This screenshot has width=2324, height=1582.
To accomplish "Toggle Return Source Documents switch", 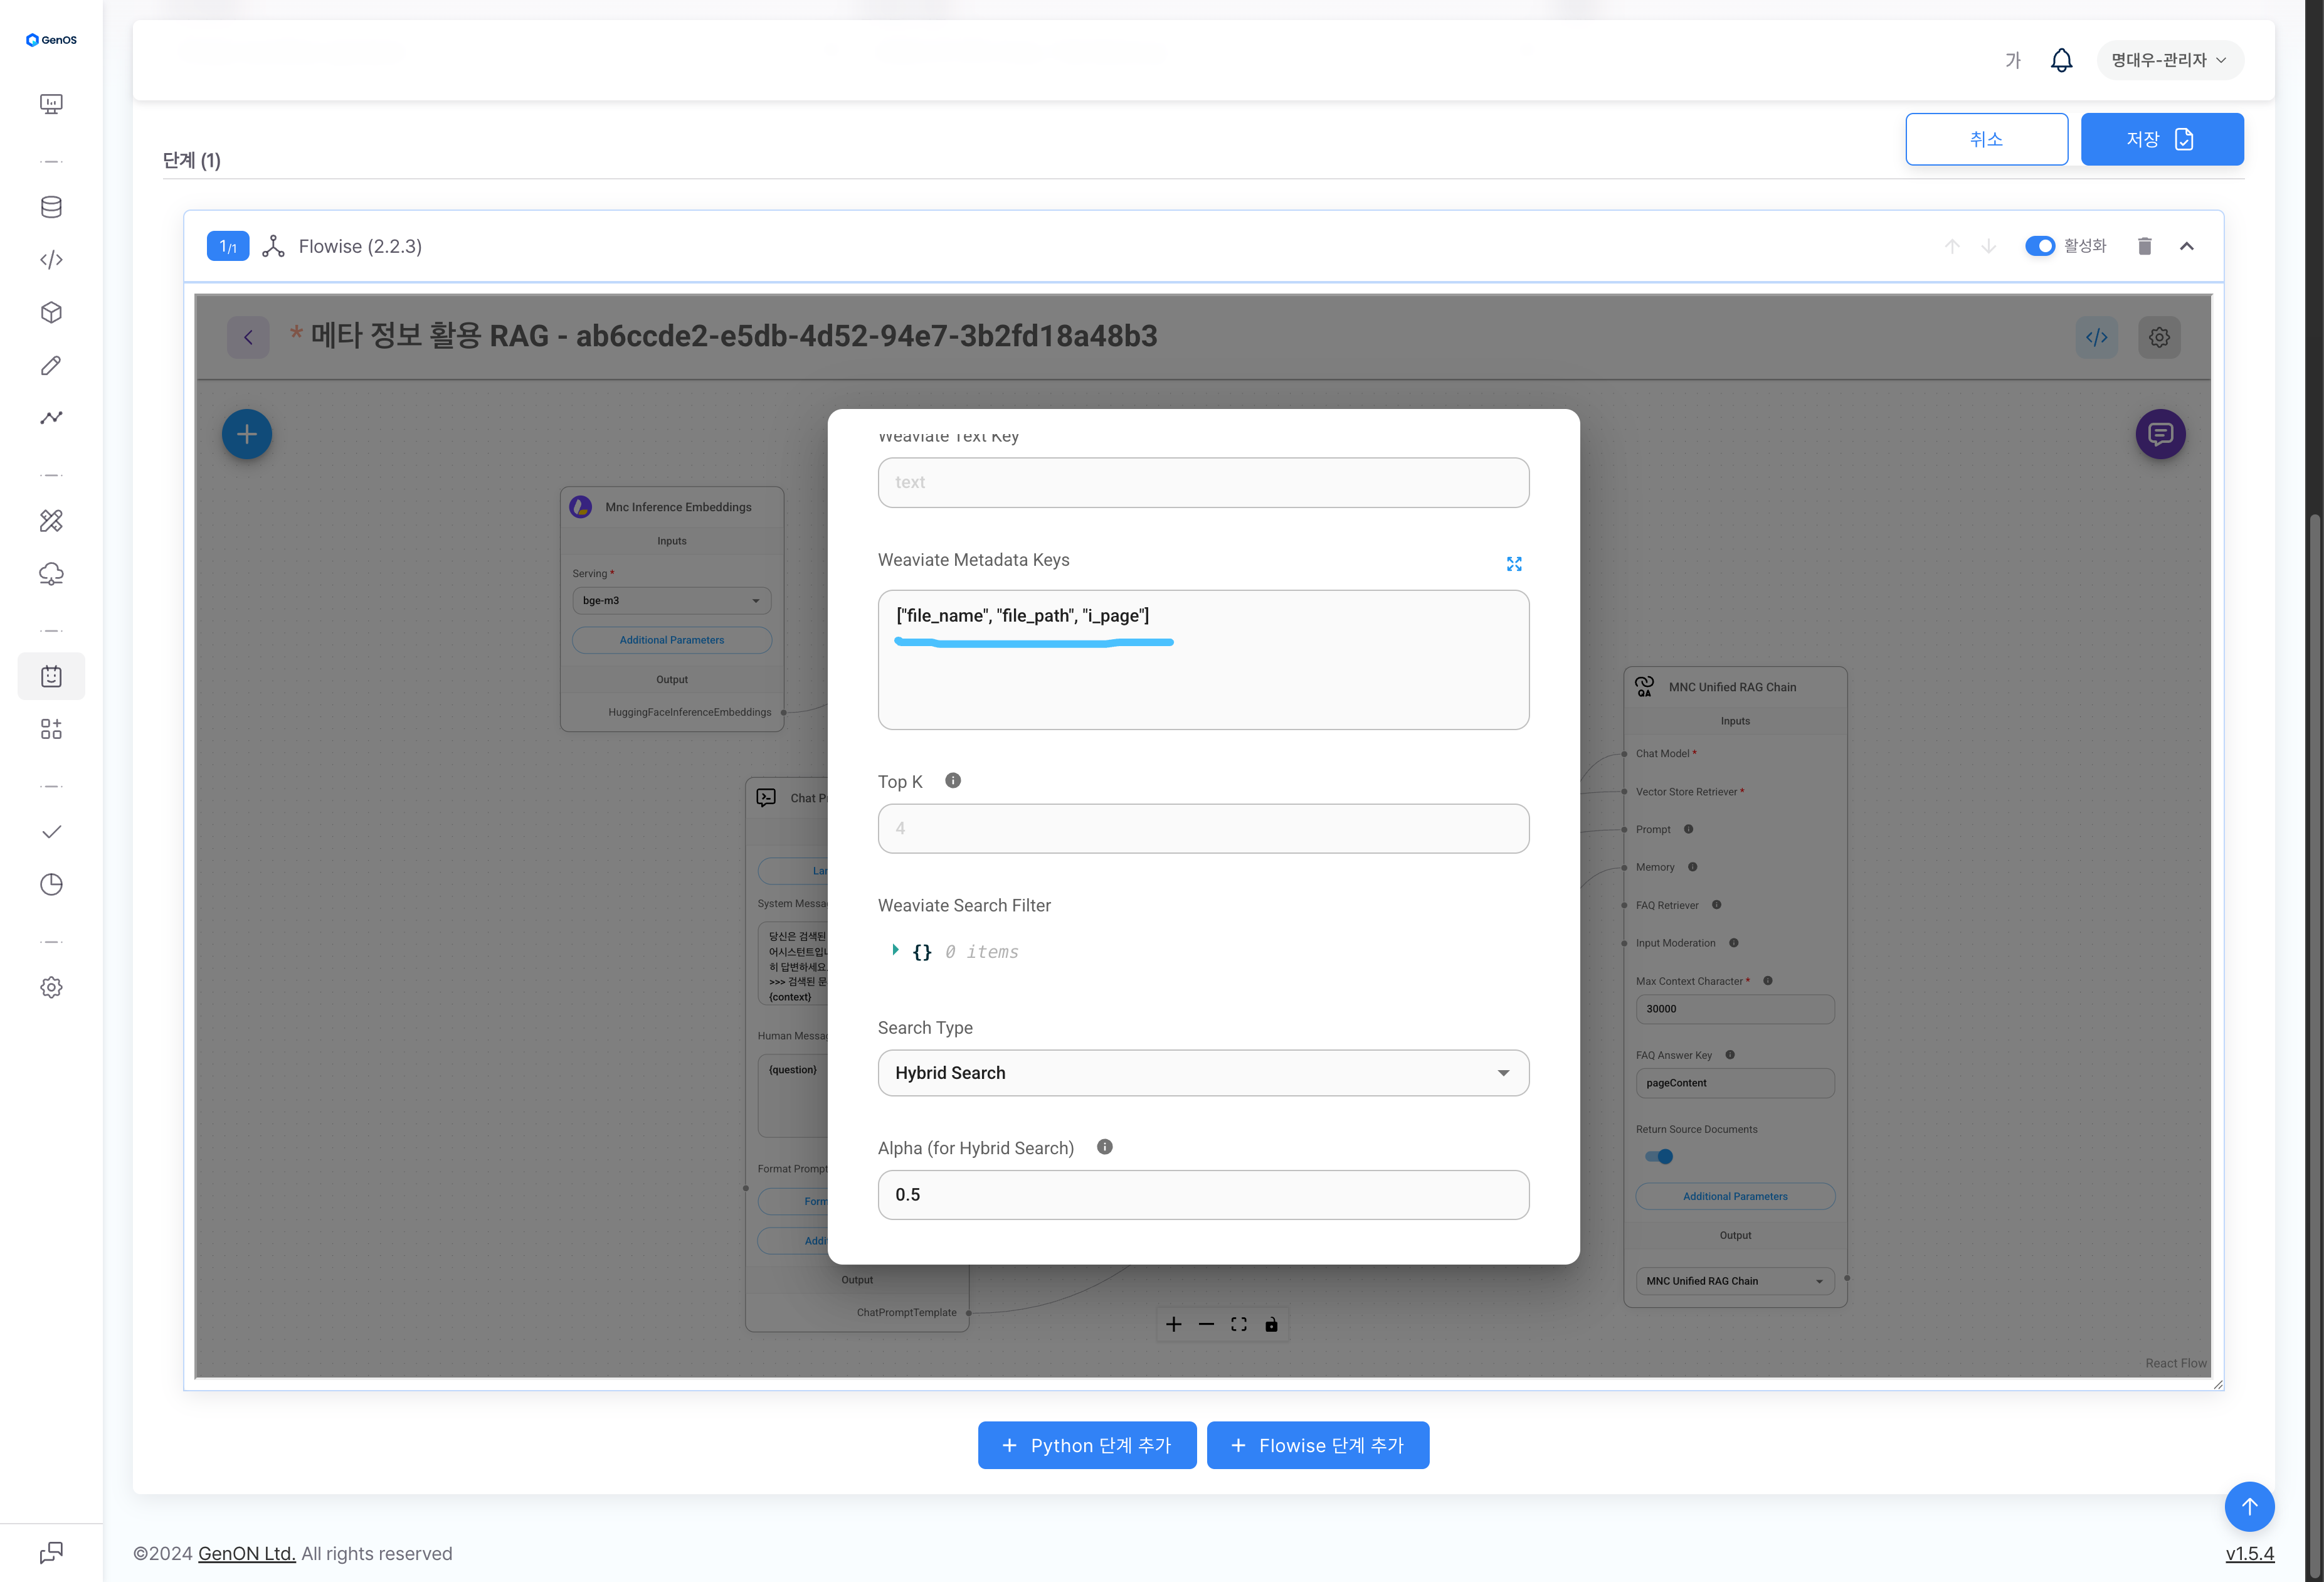I will [x=1659, y=1156].
